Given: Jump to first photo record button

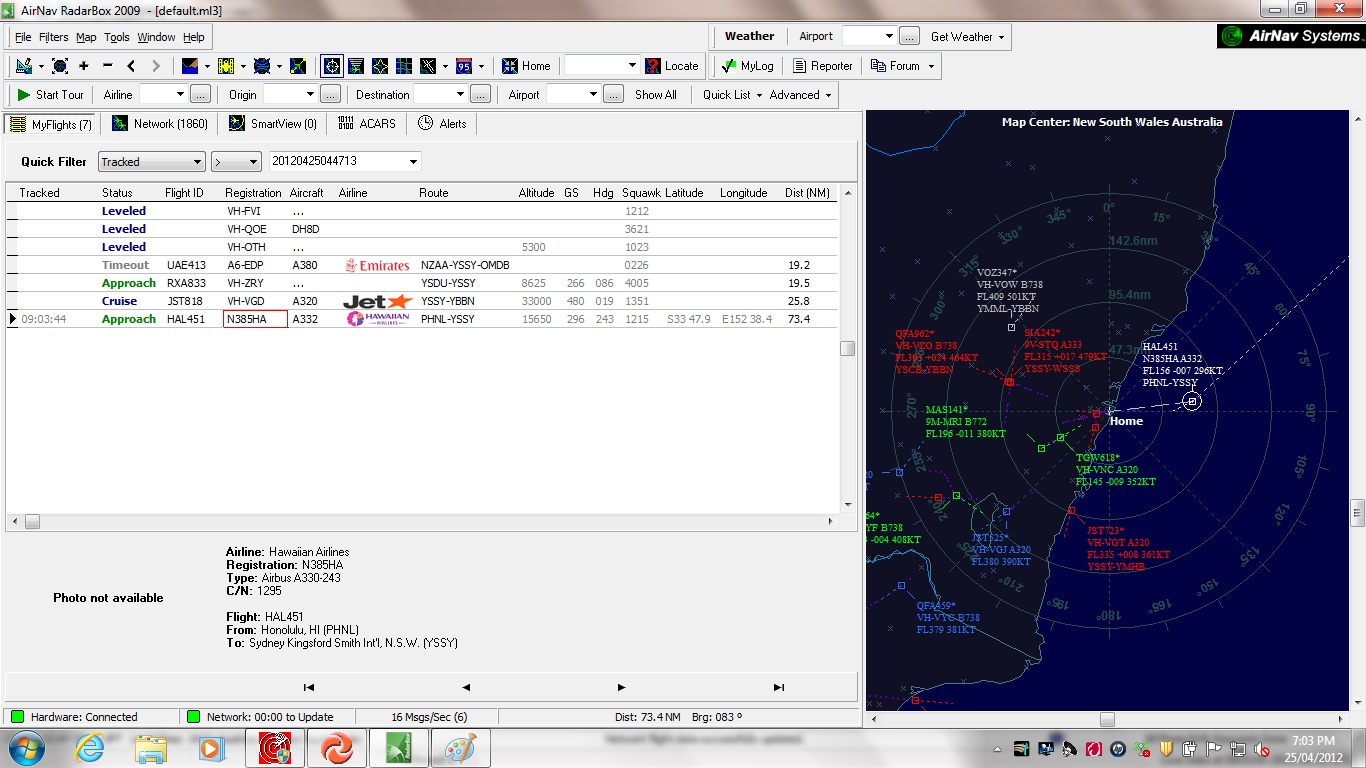Looking at the screenshot, I should pos(309,687).
